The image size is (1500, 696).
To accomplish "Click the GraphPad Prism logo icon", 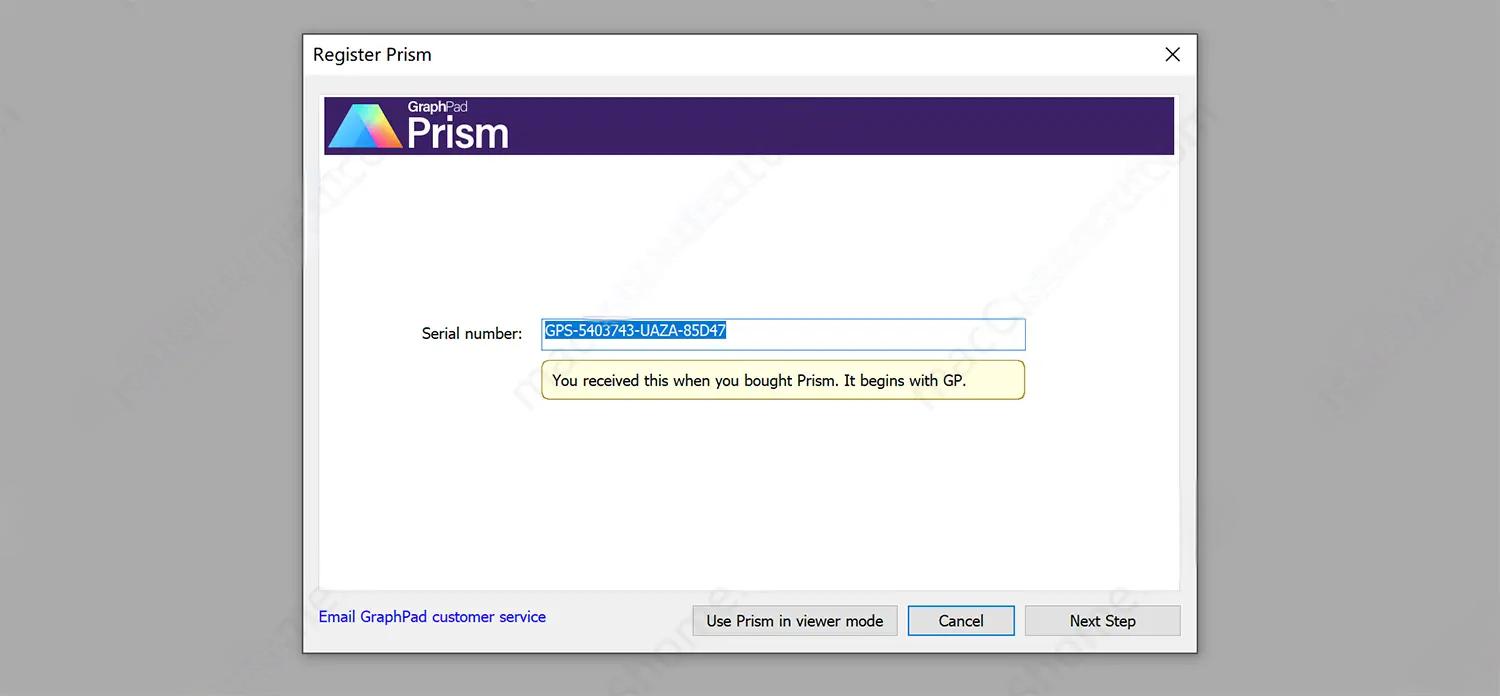I will (x=366, y=126).
